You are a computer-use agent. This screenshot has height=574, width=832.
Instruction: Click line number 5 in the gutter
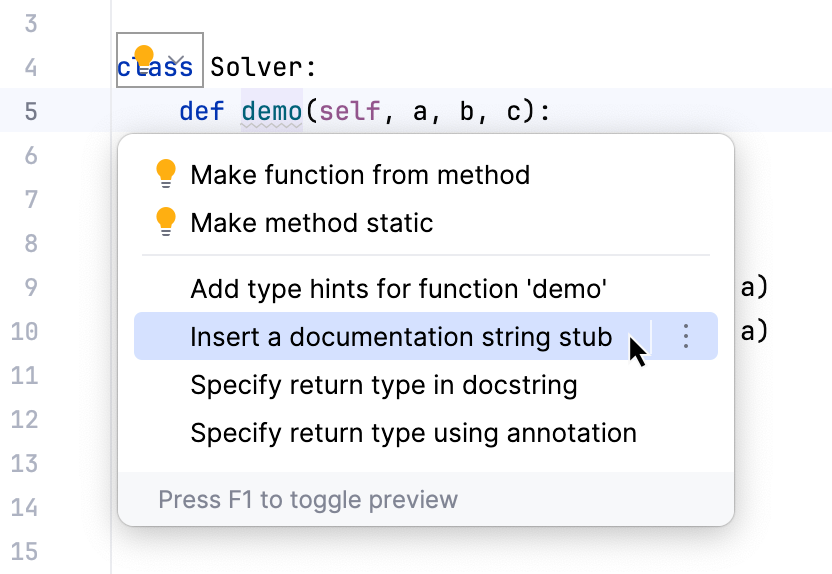pyautogui.click(x=29, y=111)
